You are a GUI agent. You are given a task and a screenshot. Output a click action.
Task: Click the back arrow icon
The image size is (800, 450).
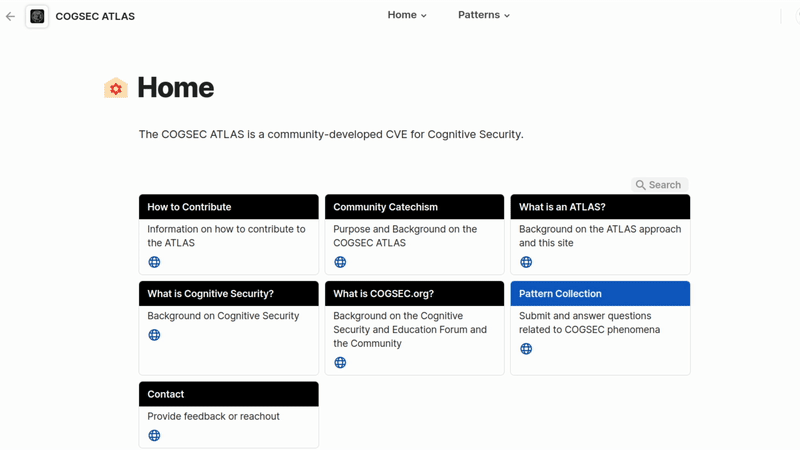[10, 16]
